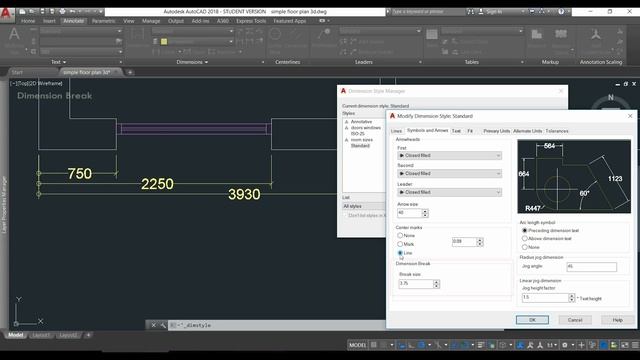Click Cancel in Modify Dimension Style dialog
This screenshot has height=360, width=640.
click(575, 320)
